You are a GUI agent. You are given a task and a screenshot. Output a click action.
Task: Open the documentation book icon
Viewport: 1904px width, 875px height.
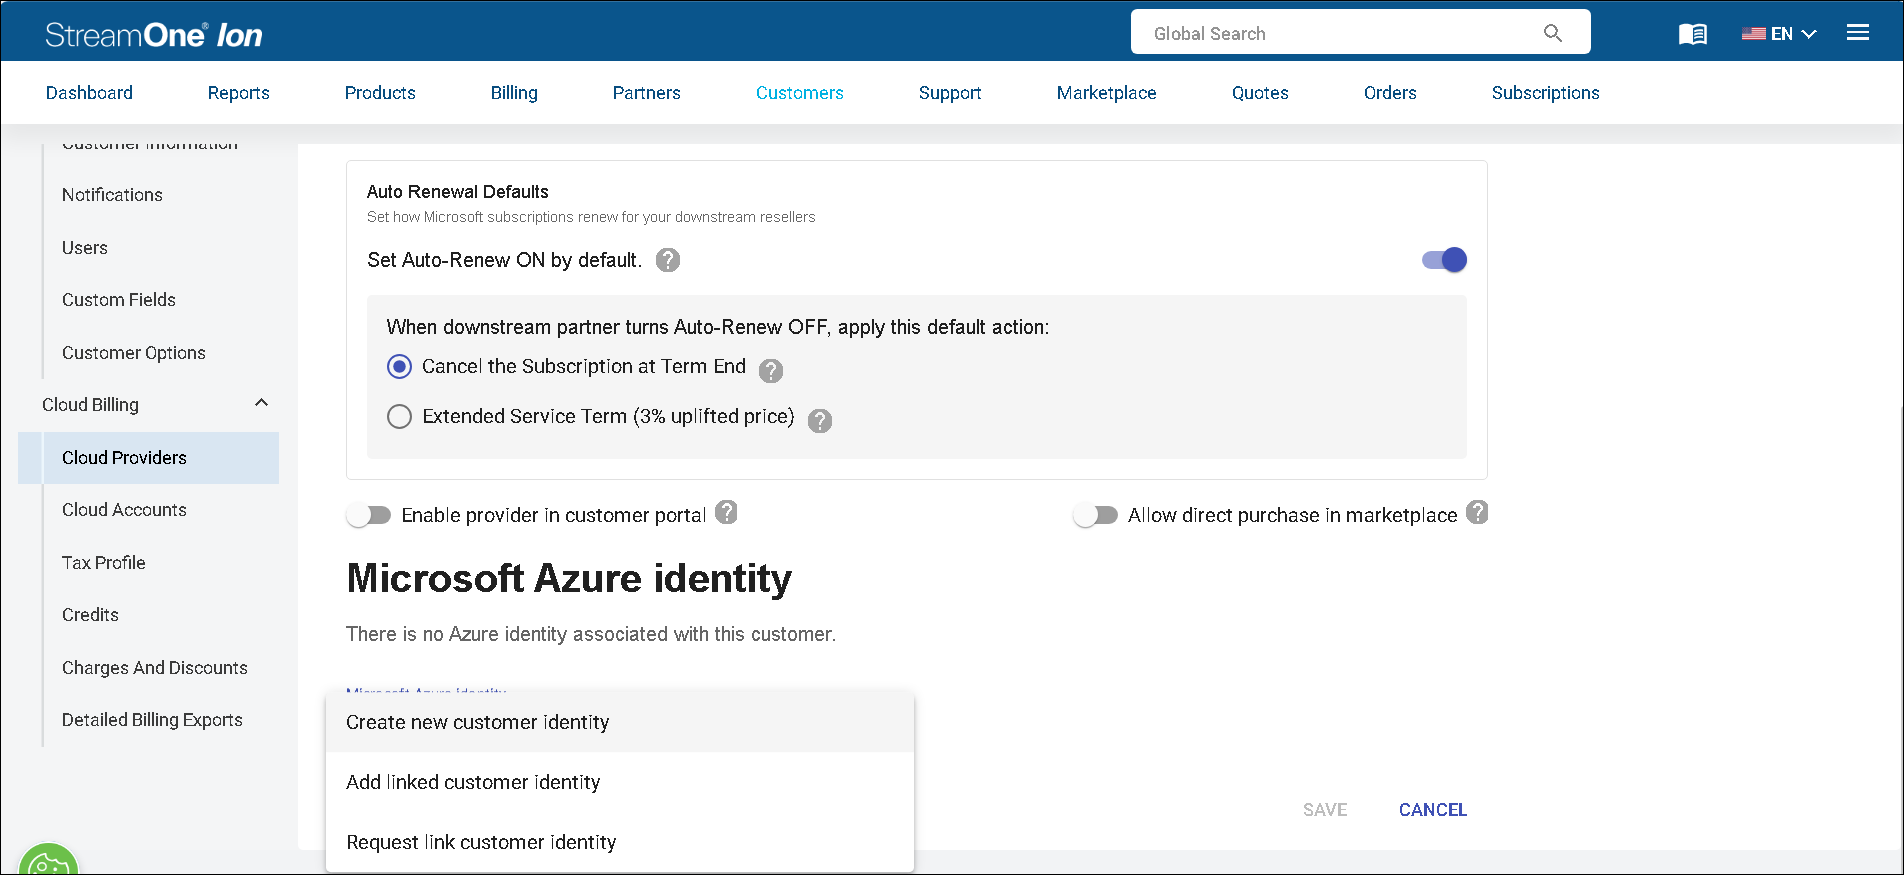tap(1692, 34)
